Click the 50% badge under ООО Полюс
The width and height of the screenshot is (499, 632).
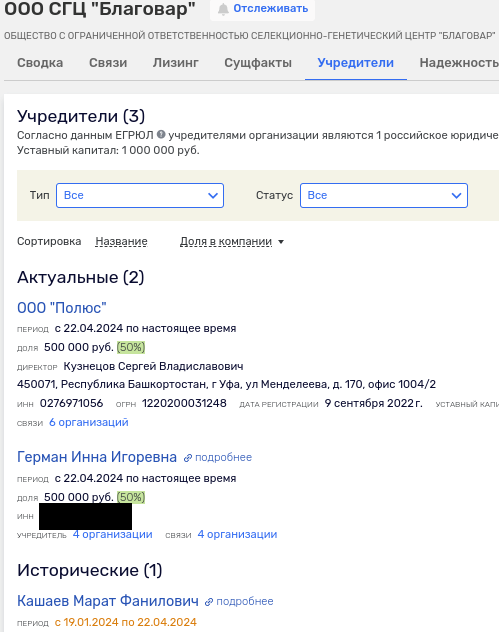[131, 347]
